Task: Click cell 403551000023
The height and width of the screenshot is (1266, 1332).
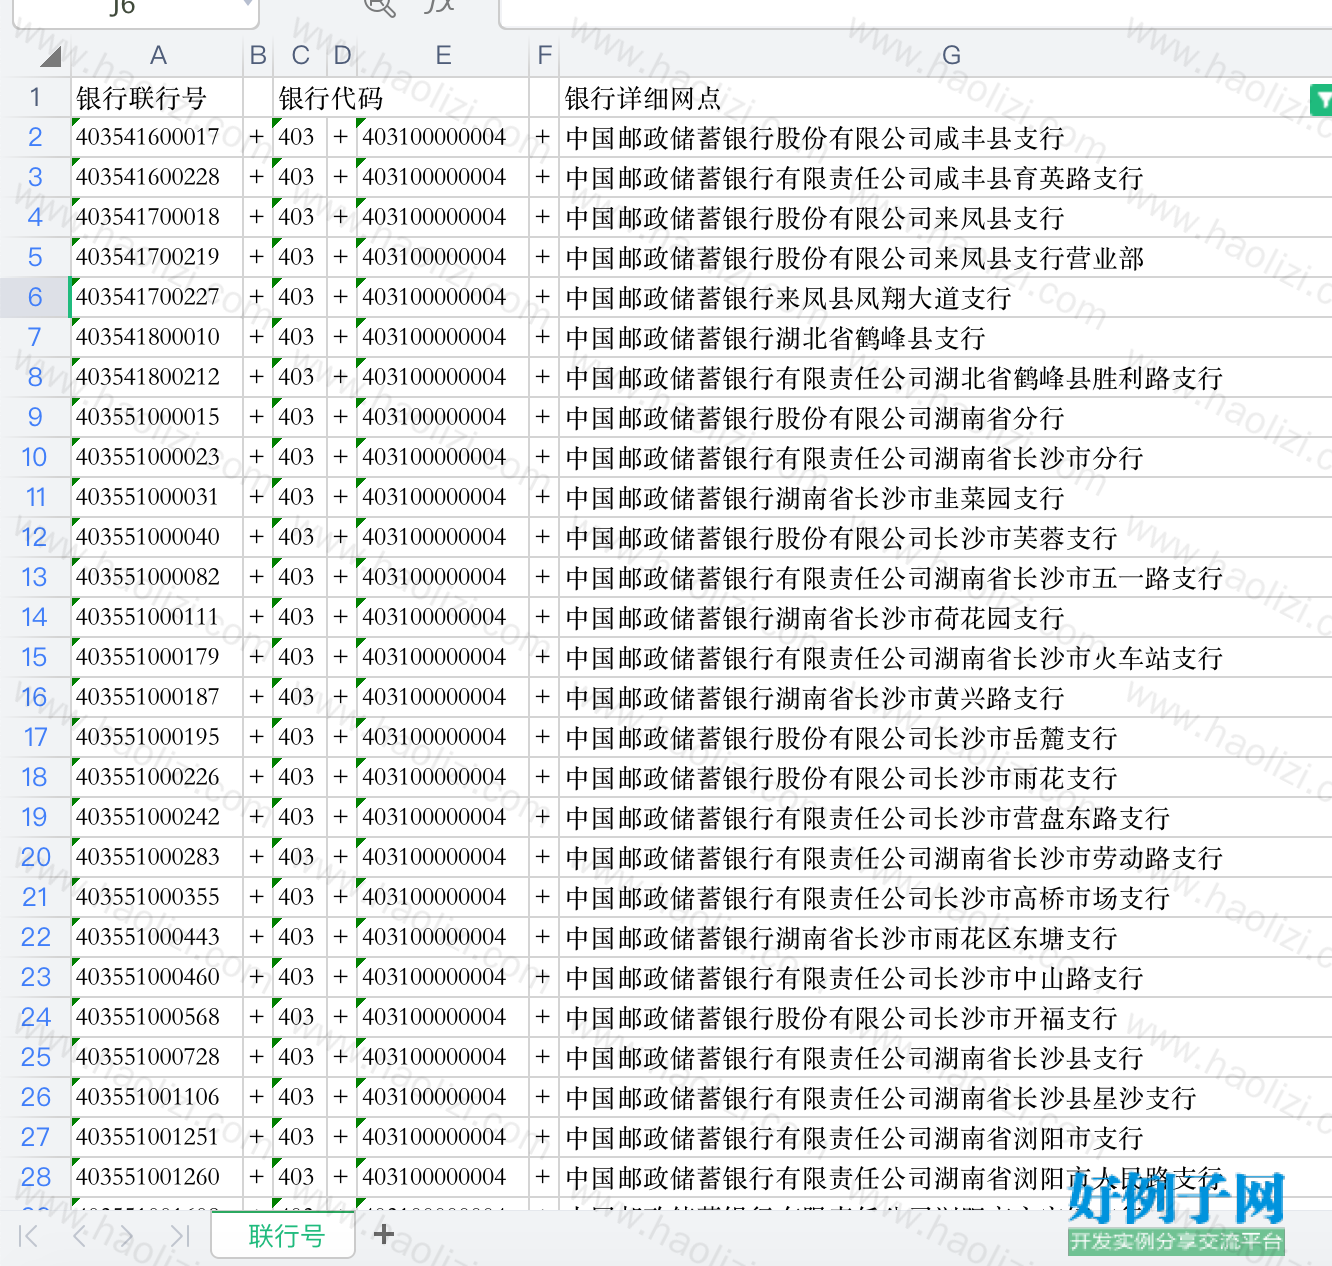Action: tap(157, 457)
